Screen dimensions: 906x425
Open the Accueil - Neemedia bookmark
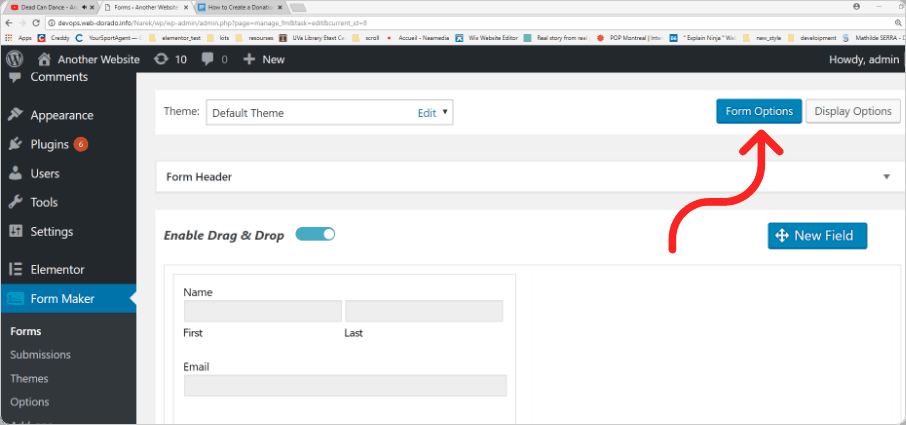click(417, 38)
